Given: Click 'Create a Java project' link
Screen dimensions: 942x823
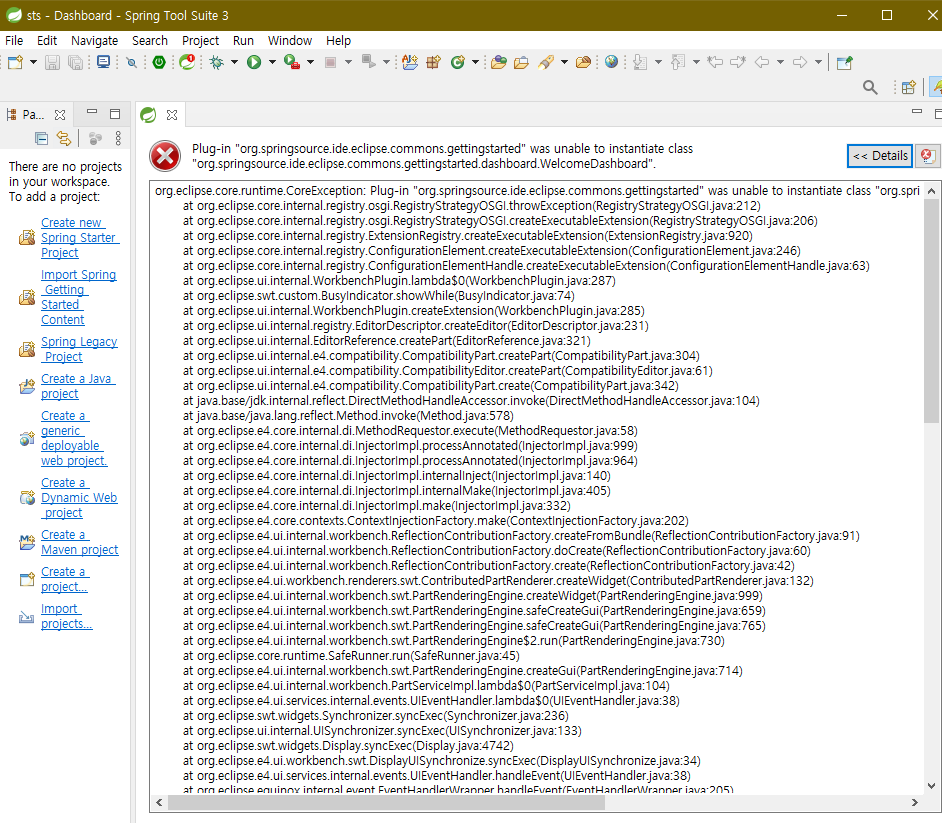Looking at the screenshot, I should click(x=77, y=386).
